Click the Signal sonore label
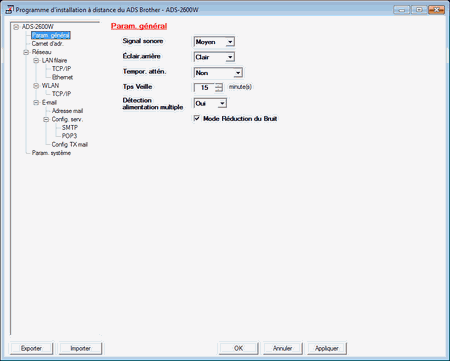Screen dimensions: 450x361 click(143, 41)
